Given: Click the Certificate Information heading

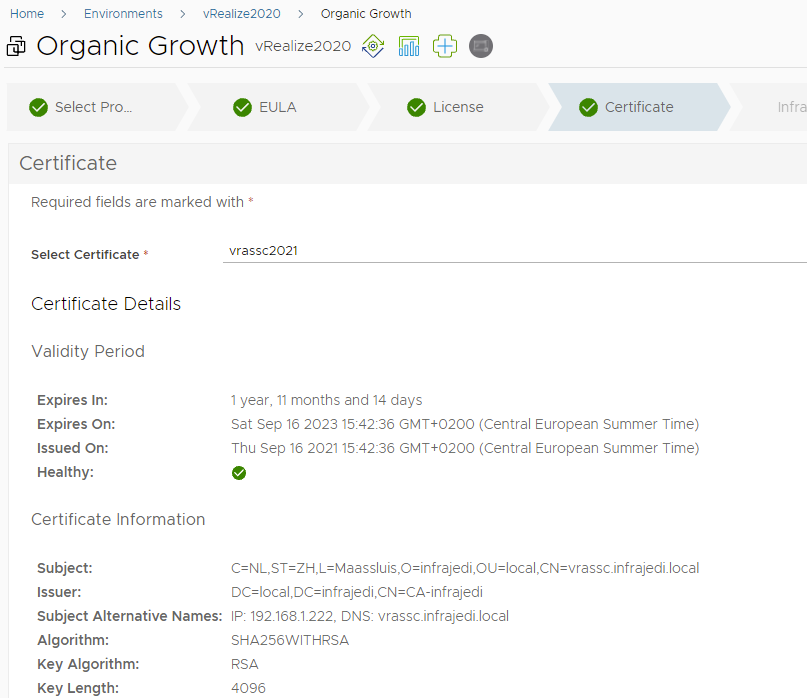Looking at the screenshot, I should click(x=118, y=519).
